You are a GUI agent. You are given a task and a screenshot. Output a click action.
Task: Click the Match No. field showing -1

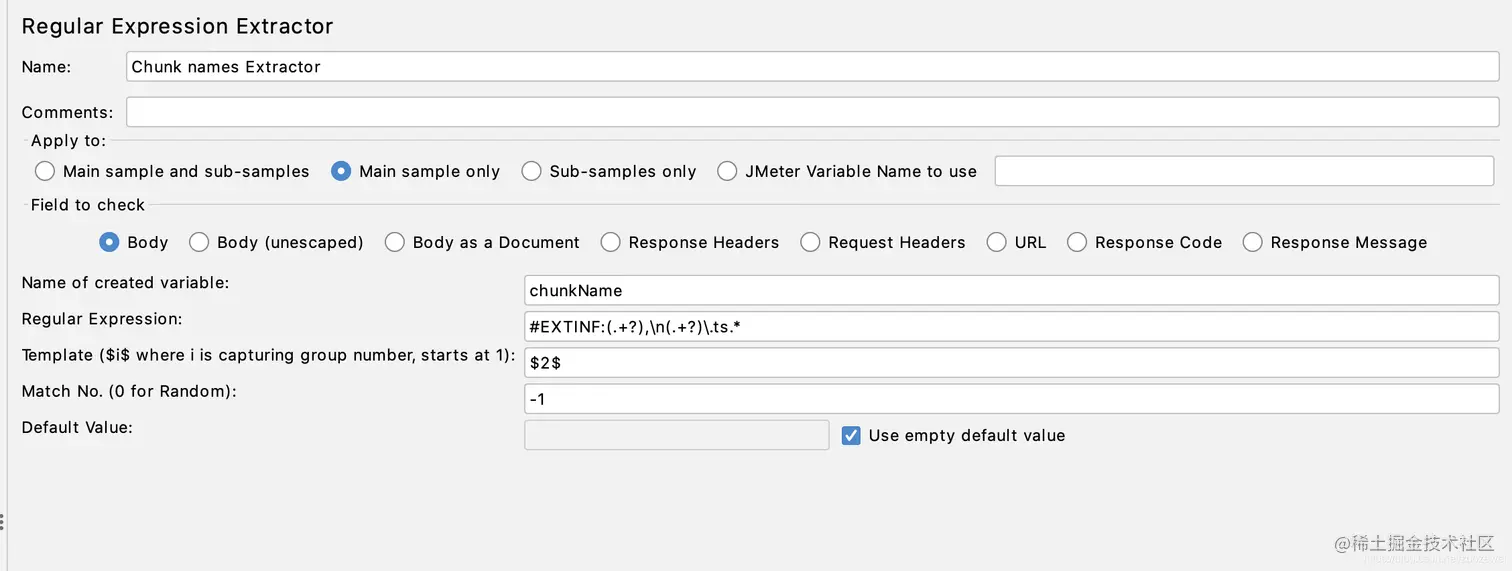[x=1012, y=399]
